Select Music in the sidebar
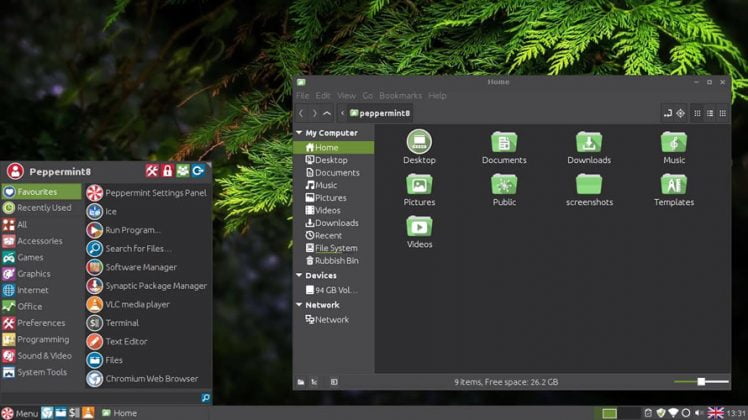This screenshot has width=748, height=420. pyautogui.click(x=333, y=185)
